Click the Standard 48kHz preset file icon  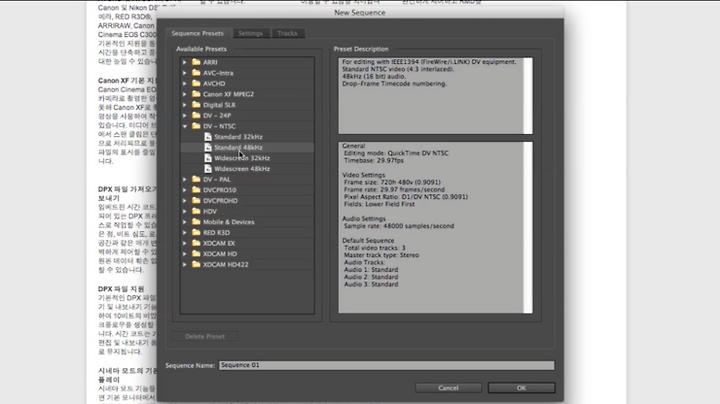(208, 147)
